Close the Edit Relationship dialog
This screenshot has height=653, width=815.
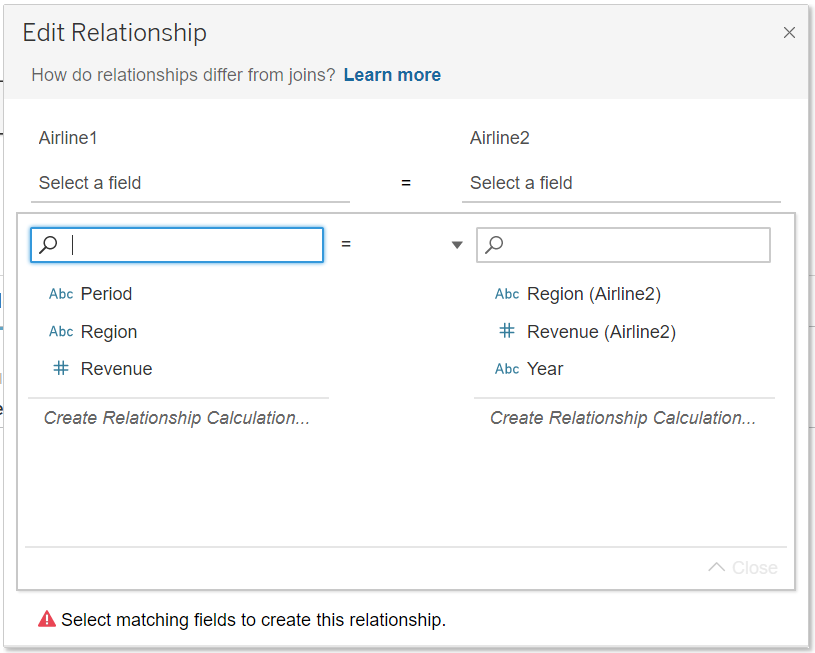tap(789, 33)
